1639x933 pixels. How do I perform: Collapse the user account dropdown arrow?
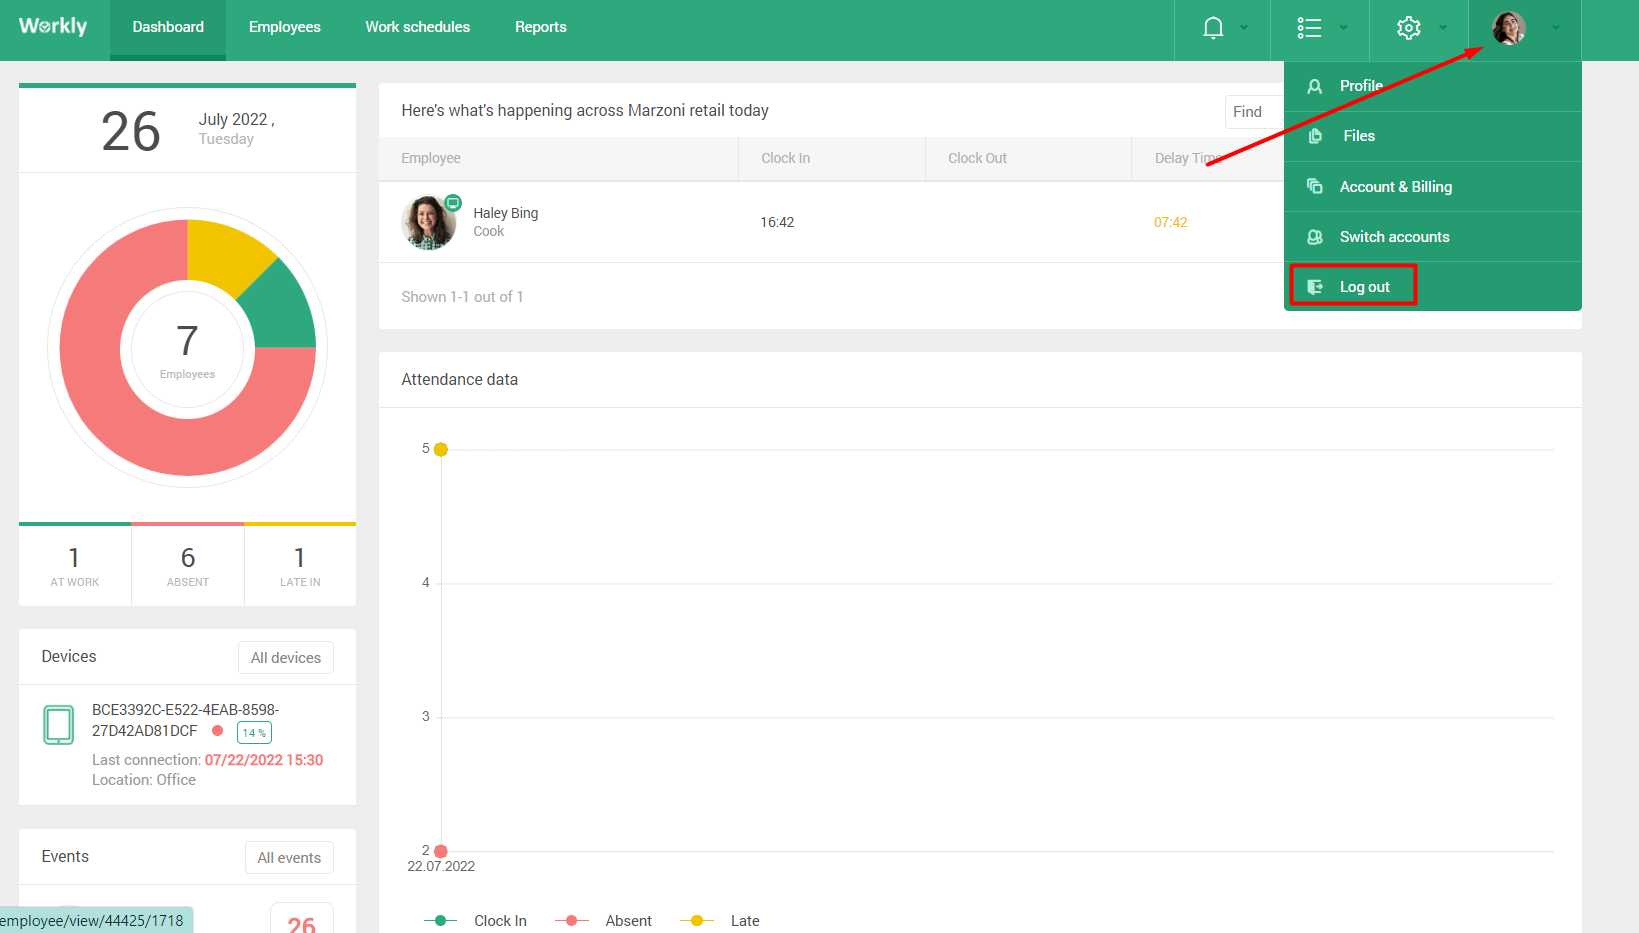[x=1555, y=28]
